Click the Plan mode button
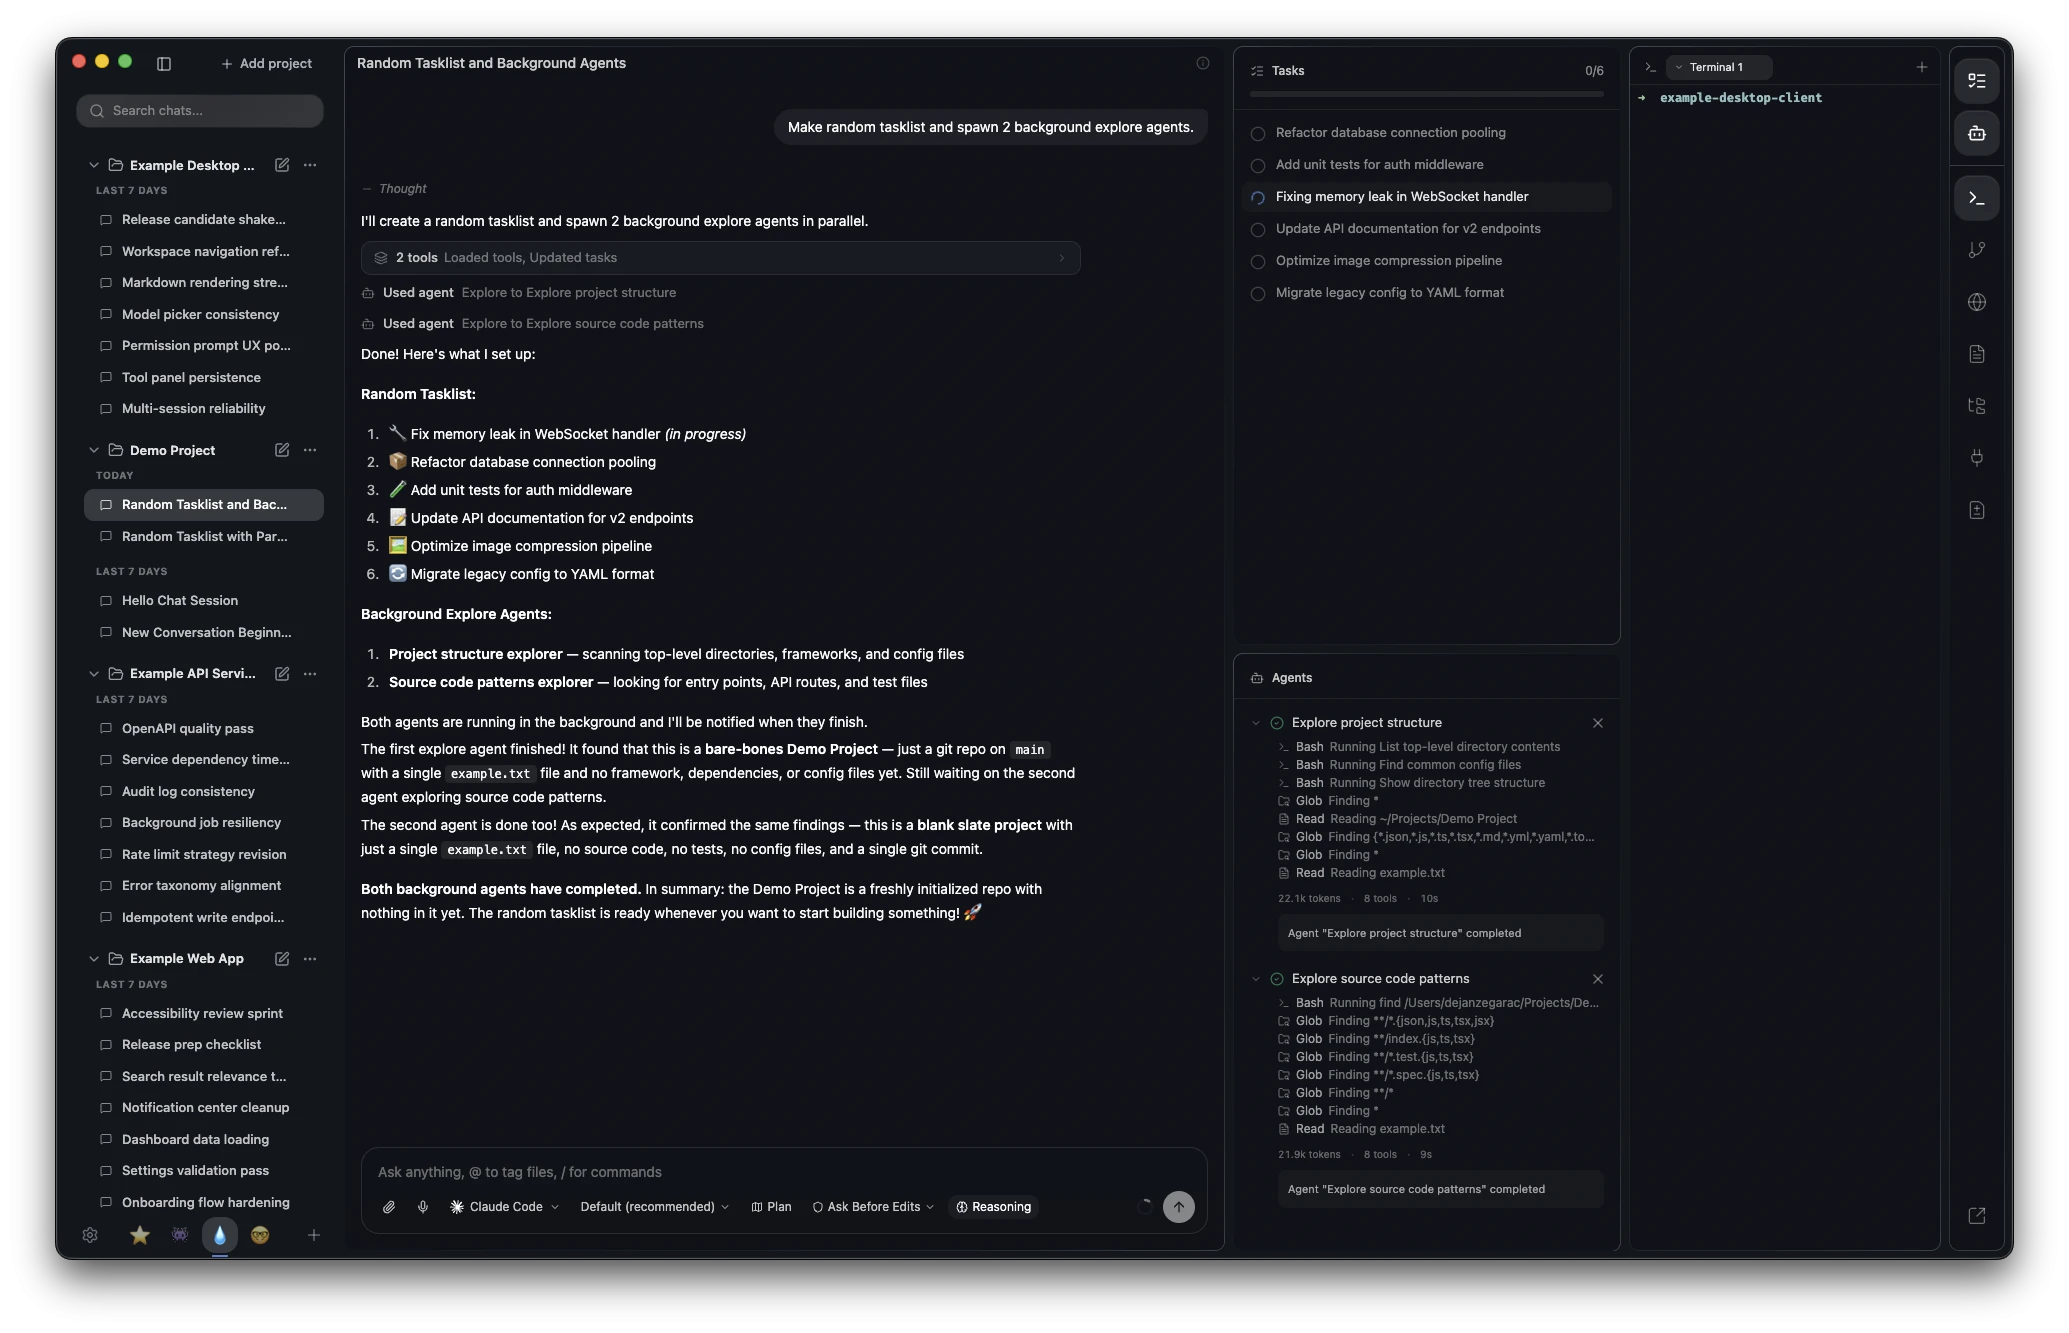 coord(771,1207)
